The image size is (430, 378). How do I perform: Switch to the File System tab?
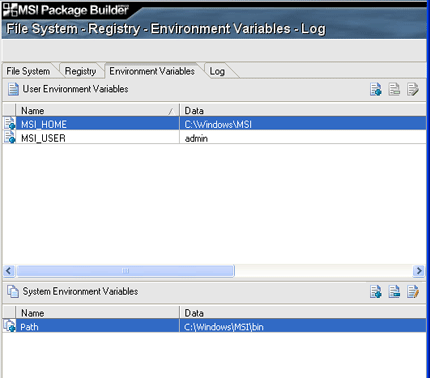[x=28, y=71]
